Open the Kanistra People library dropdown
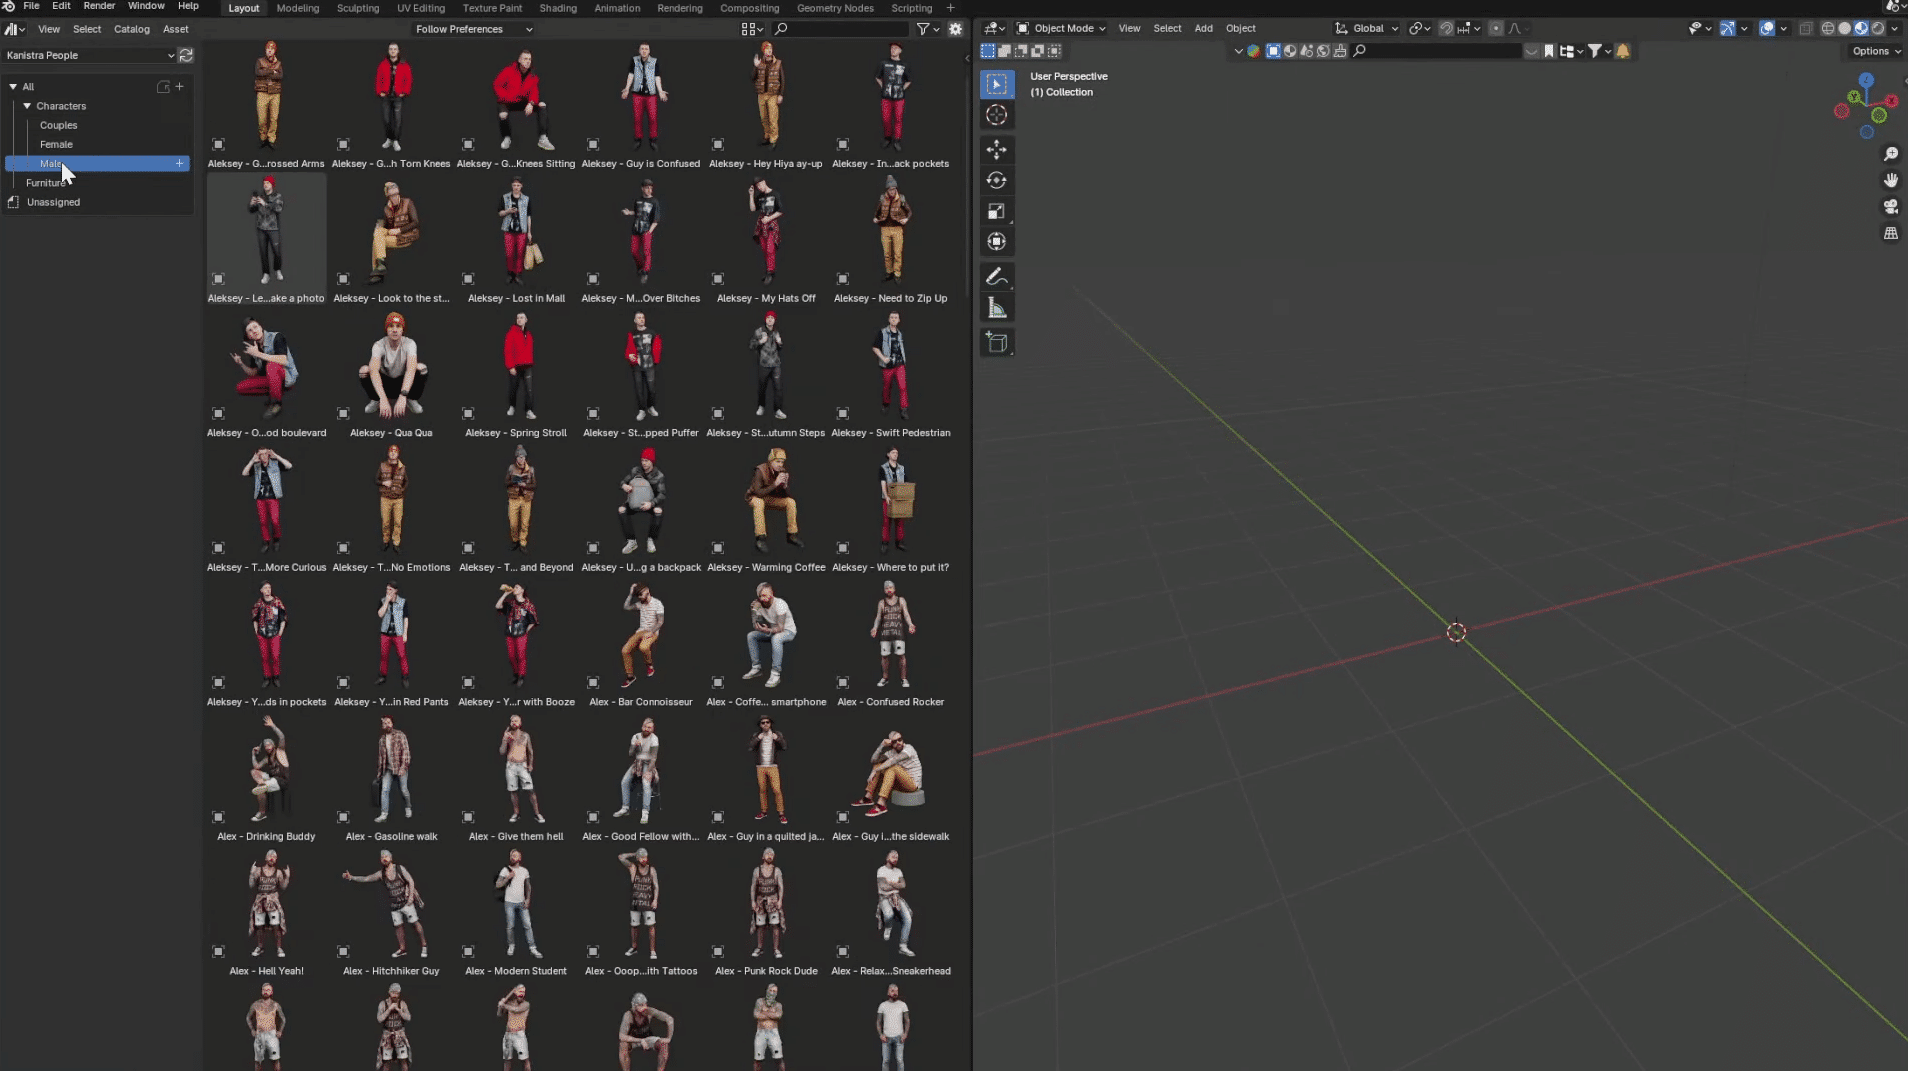Image resolution: width=1908 pixels, height=1071 pixels. (x=90, y=55)
